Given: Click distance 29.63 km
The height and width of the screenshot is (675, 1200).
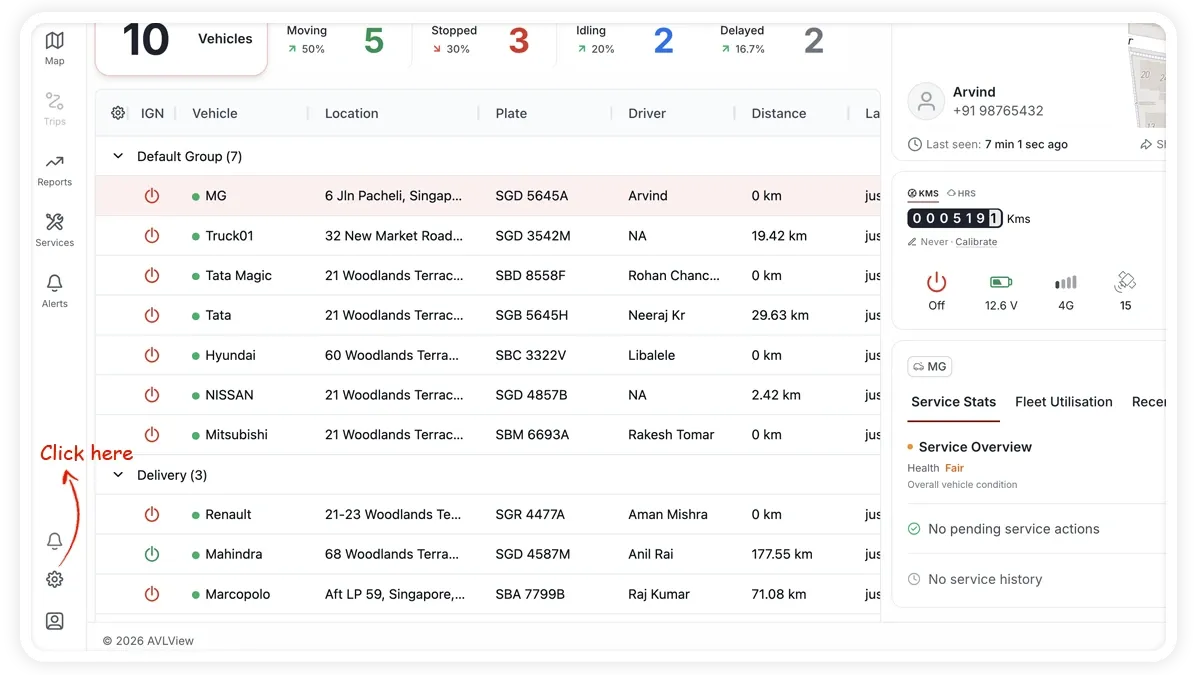Looking at the screenshot, I should point(780,315).
